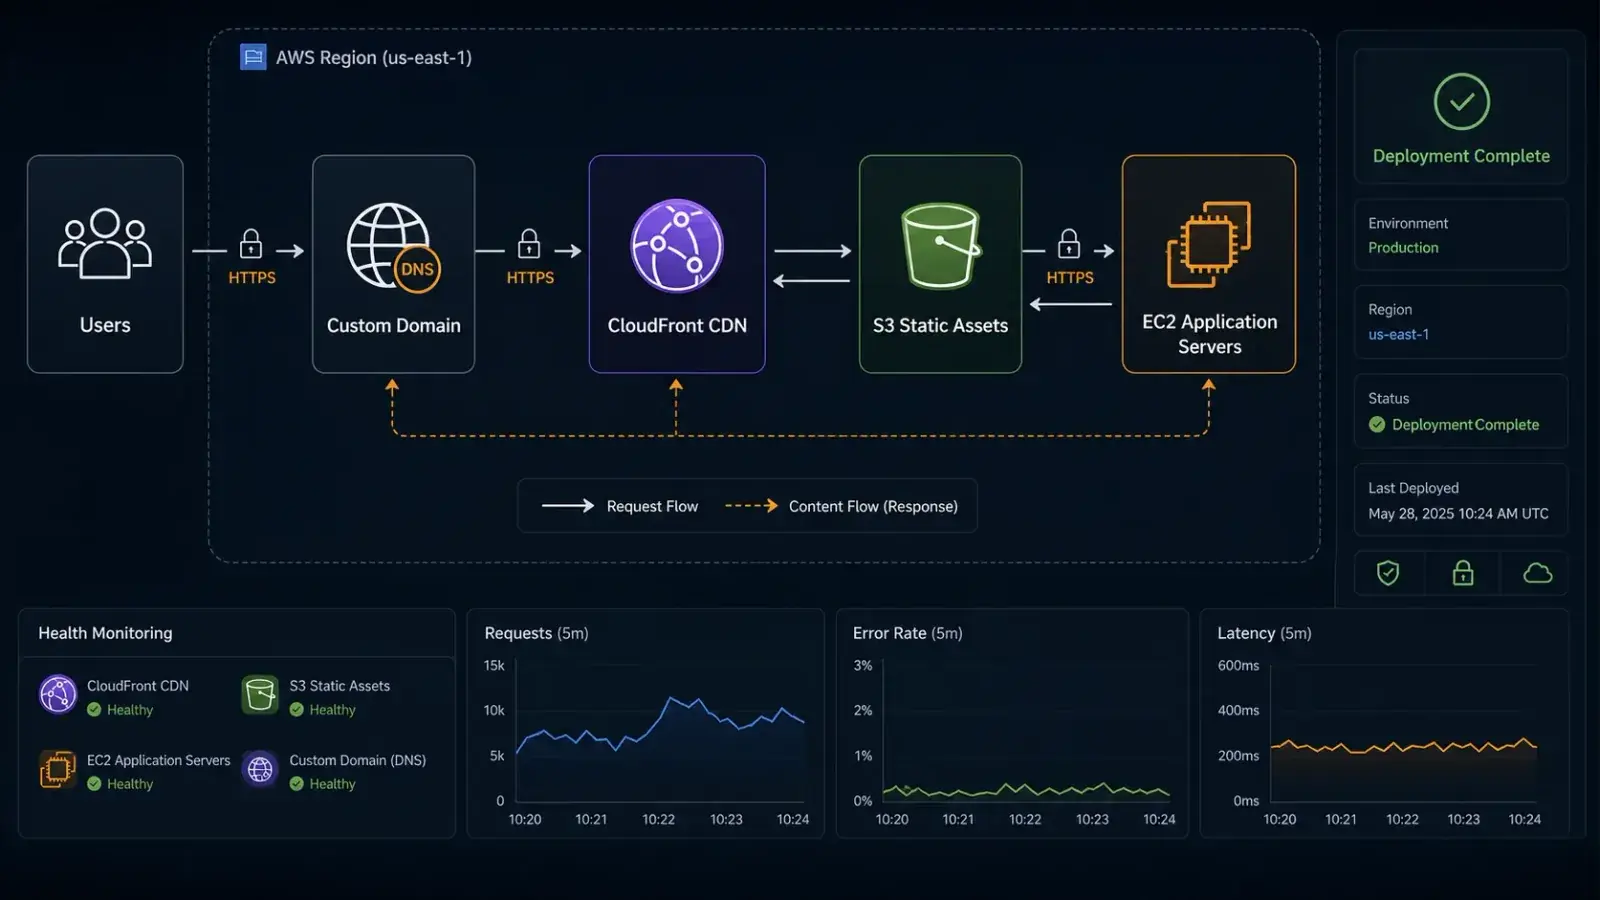
Task: Click the padlock icon in the sidebar footer
Action: (1463, 573)
